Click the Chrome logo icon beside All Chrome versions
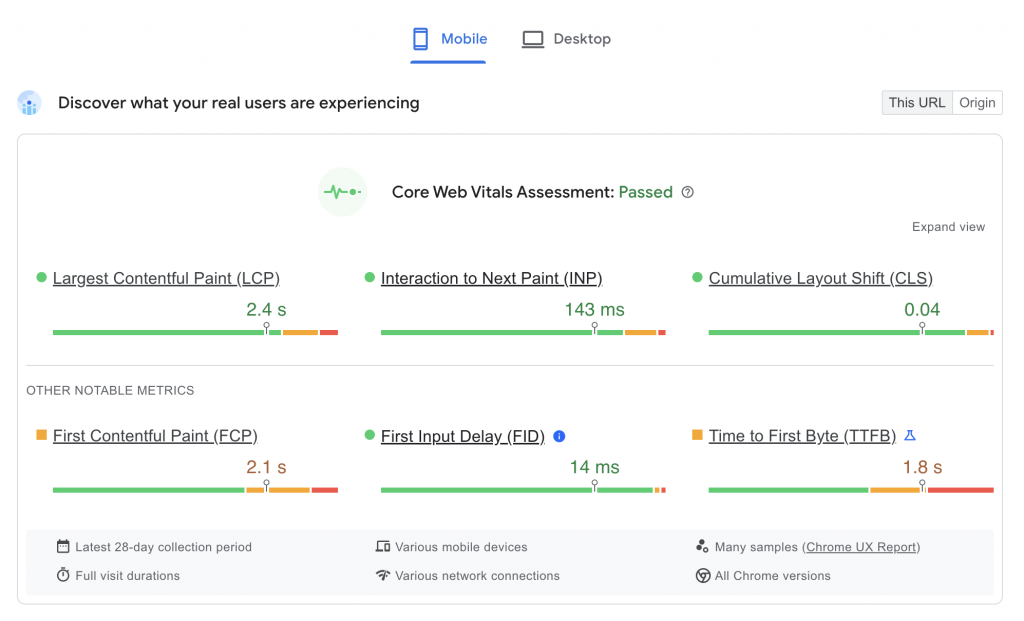Screen dimensions: 1024x621 pyautogui.click(x=703, y=576)
